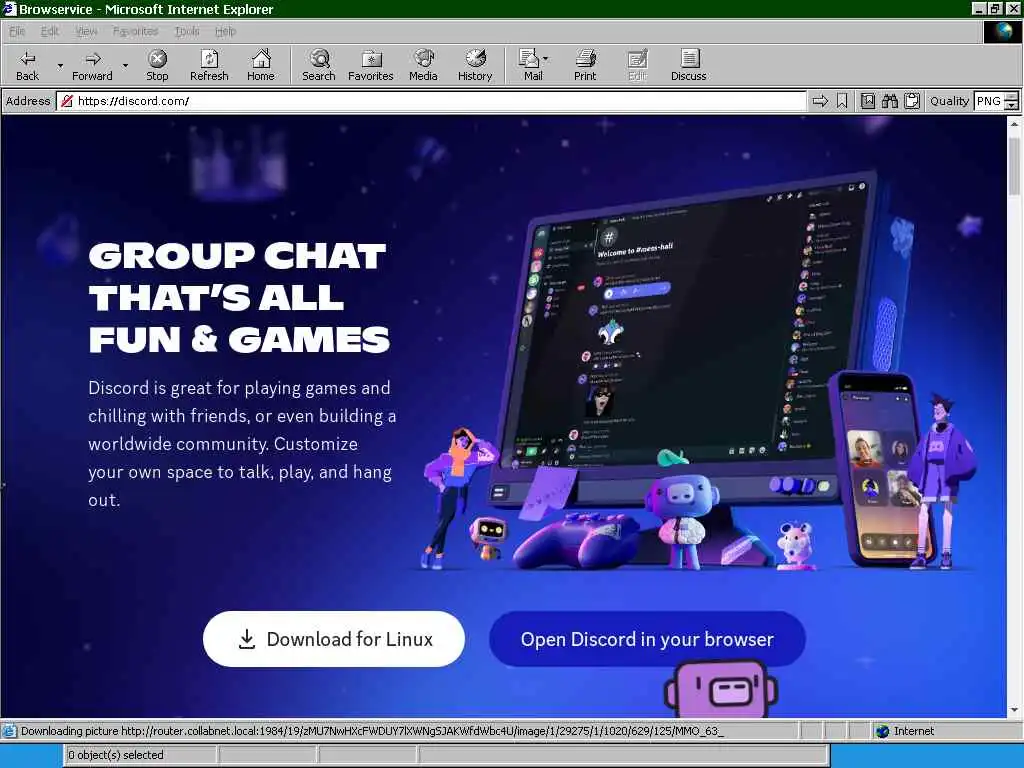
Task: Click Open Discord in your browser
Action: coord(647,639)
